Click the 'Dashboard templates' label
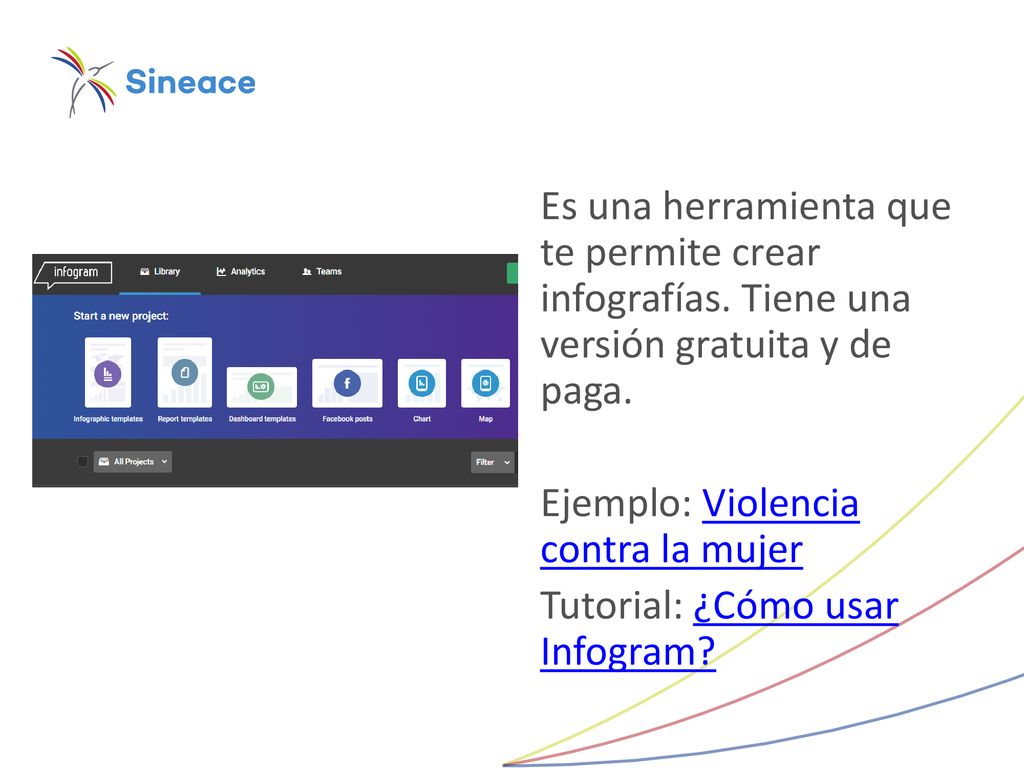 point(263,419)
